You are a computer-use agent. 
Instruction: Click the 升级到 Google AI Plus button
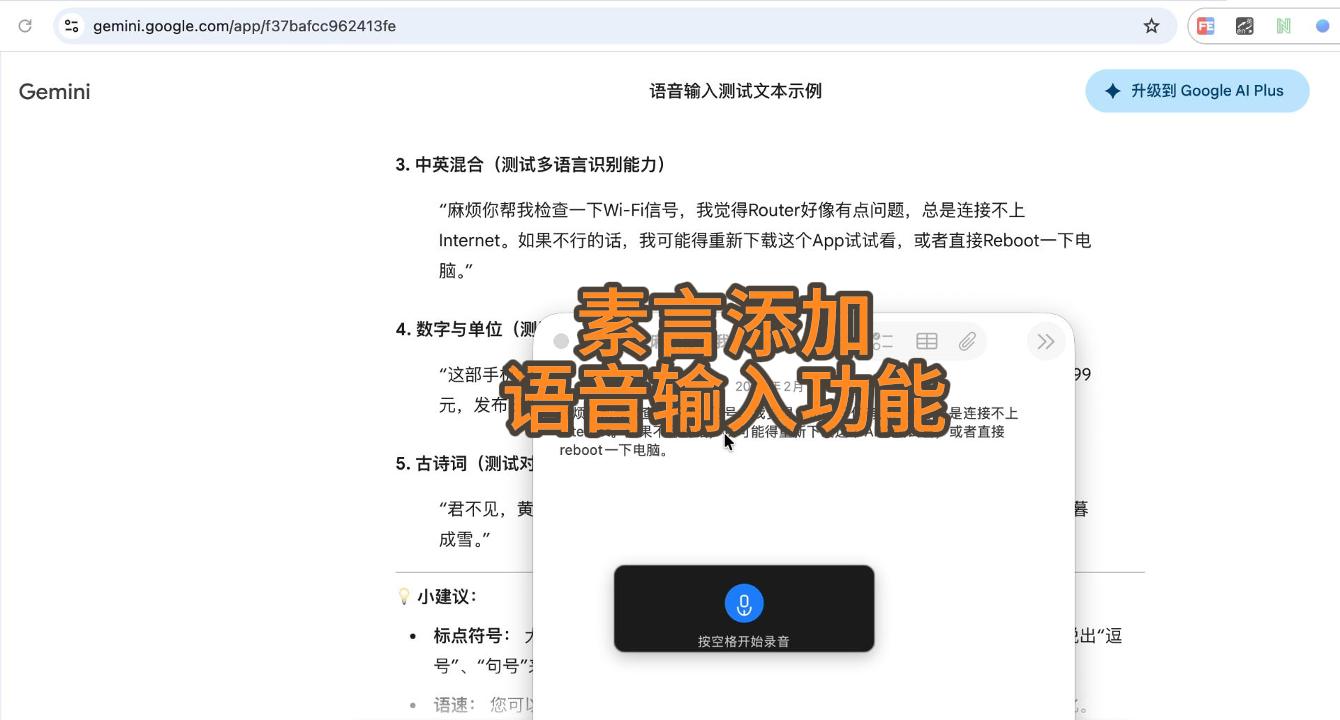point(1196,90)
